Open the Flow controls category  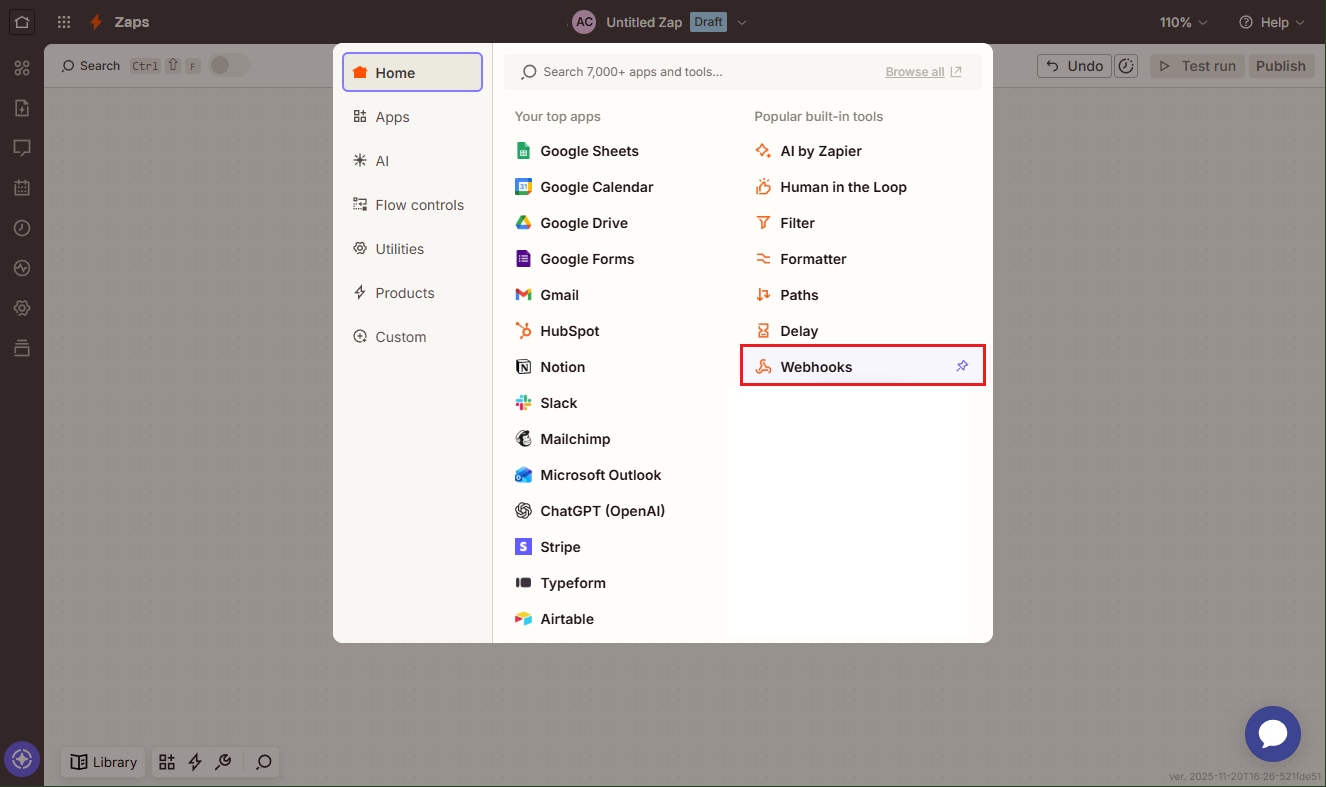tap(412, 205)
